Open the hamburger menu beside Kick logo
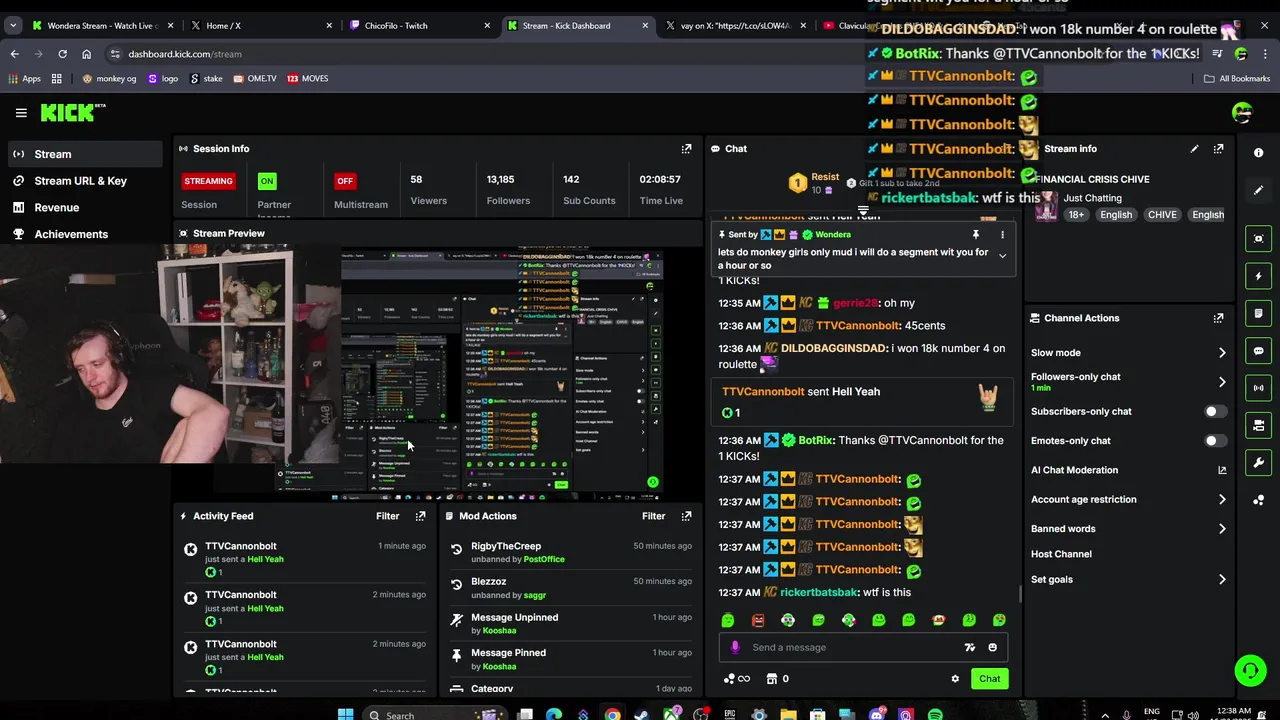The width and height of the screenshot is (1280, 720). coord(21,113)
